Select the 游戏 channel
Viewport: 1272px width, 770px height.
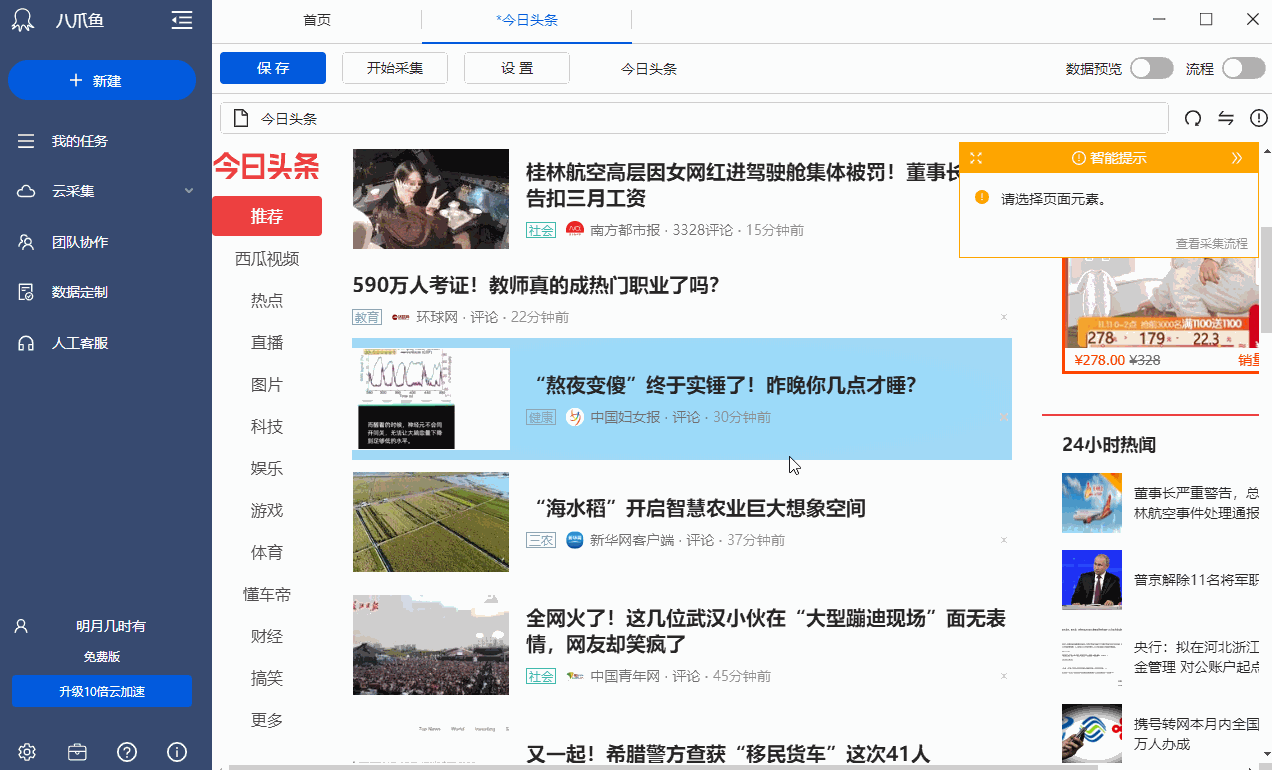[x=267, y=511]
